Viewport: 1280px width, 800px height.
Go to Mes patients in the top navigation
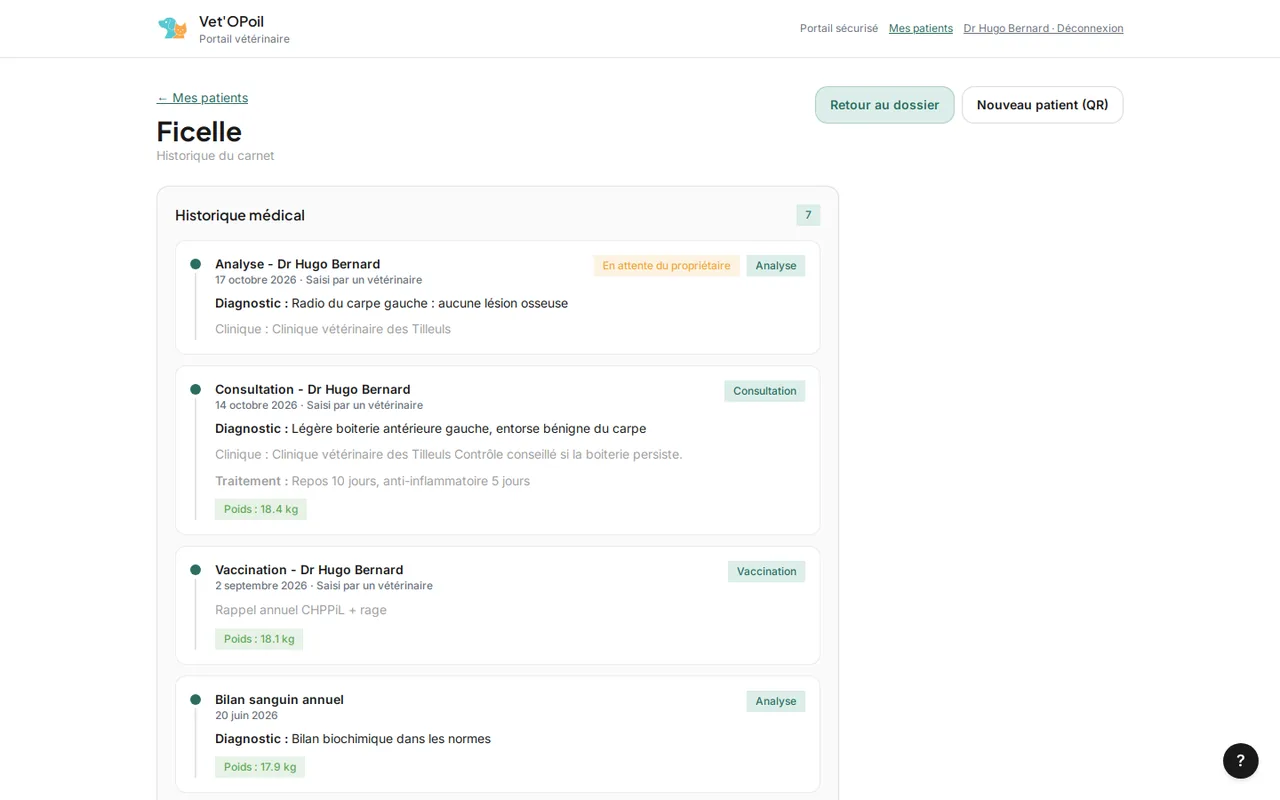921,28
